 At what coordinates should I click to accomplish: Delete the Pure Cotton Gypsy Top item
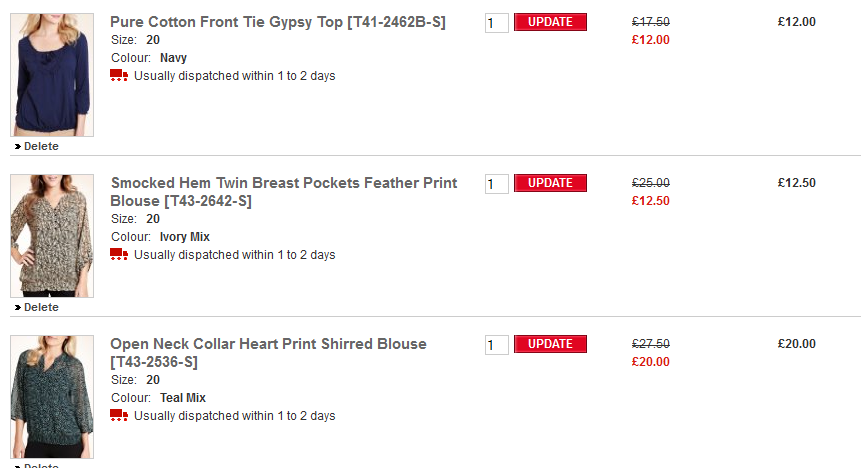(x=41, y=147)
